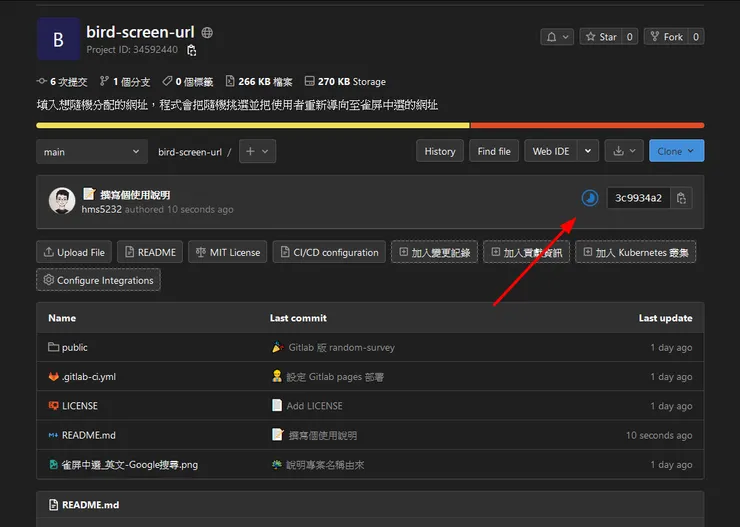Open the Clone dropdown
740x527 pixels.
(x=676, y=151)
